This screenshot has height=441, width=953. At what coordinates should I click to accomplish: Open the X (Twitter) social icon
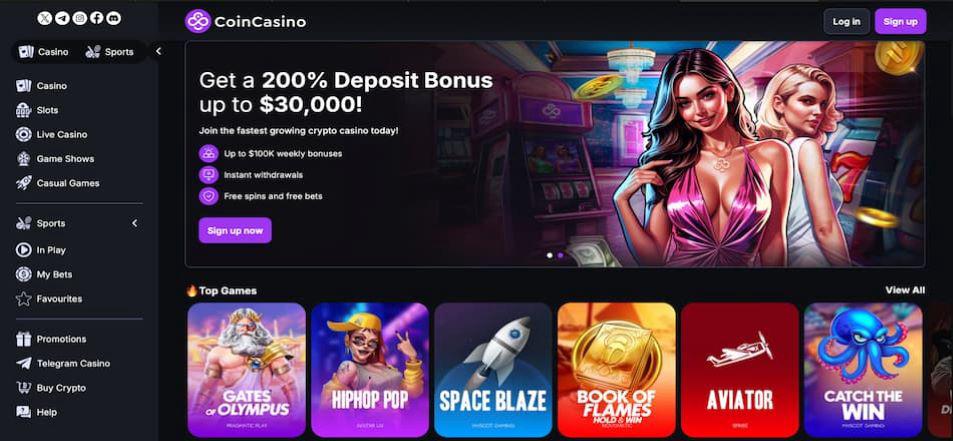[44, 18]
